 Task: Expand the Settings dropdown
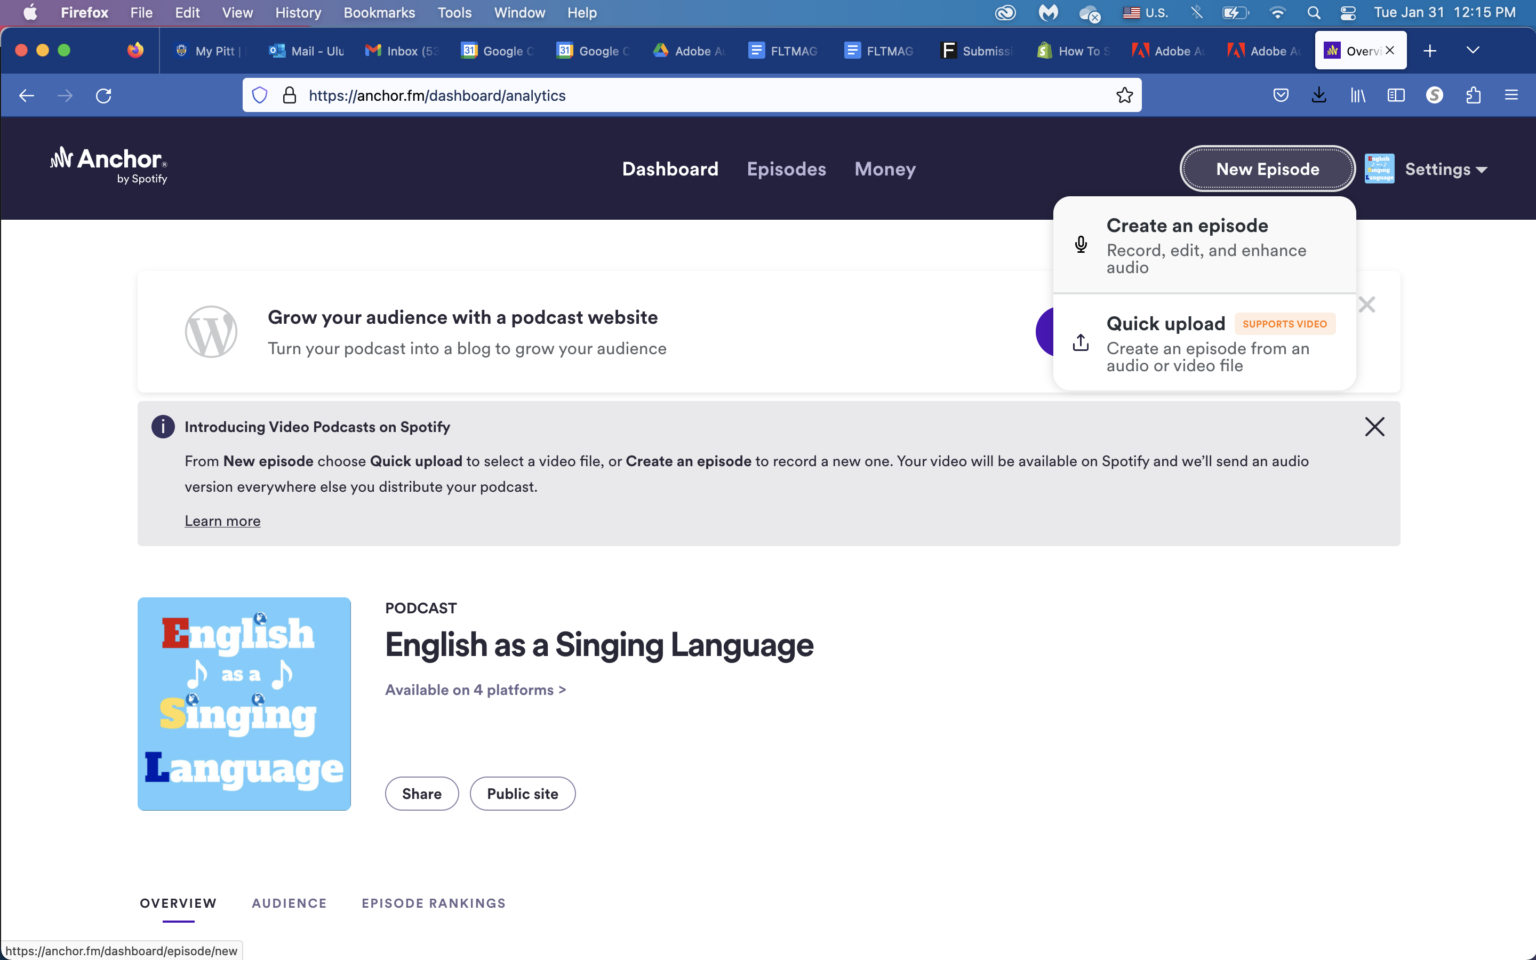pyautogui.click(x=1444, y=169)
